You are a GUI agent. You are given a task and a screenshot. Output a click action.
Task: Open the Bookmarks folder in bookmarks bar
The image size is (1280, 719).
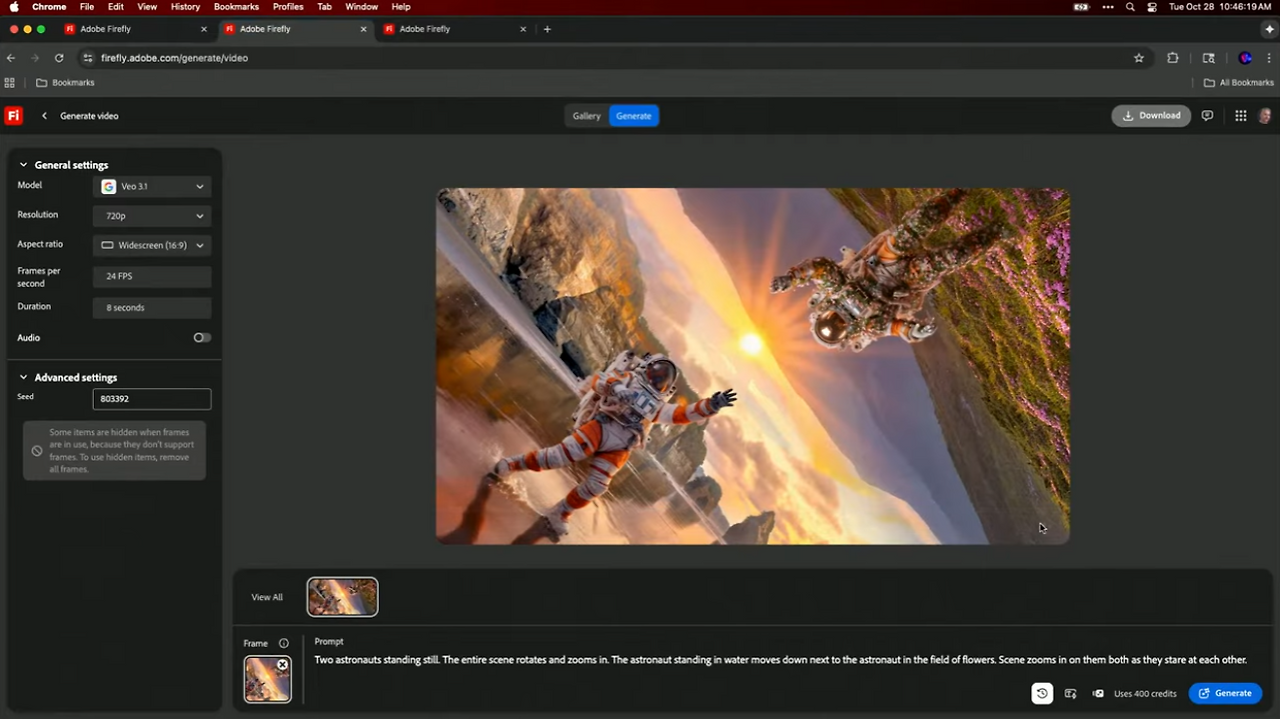point(66,83)
